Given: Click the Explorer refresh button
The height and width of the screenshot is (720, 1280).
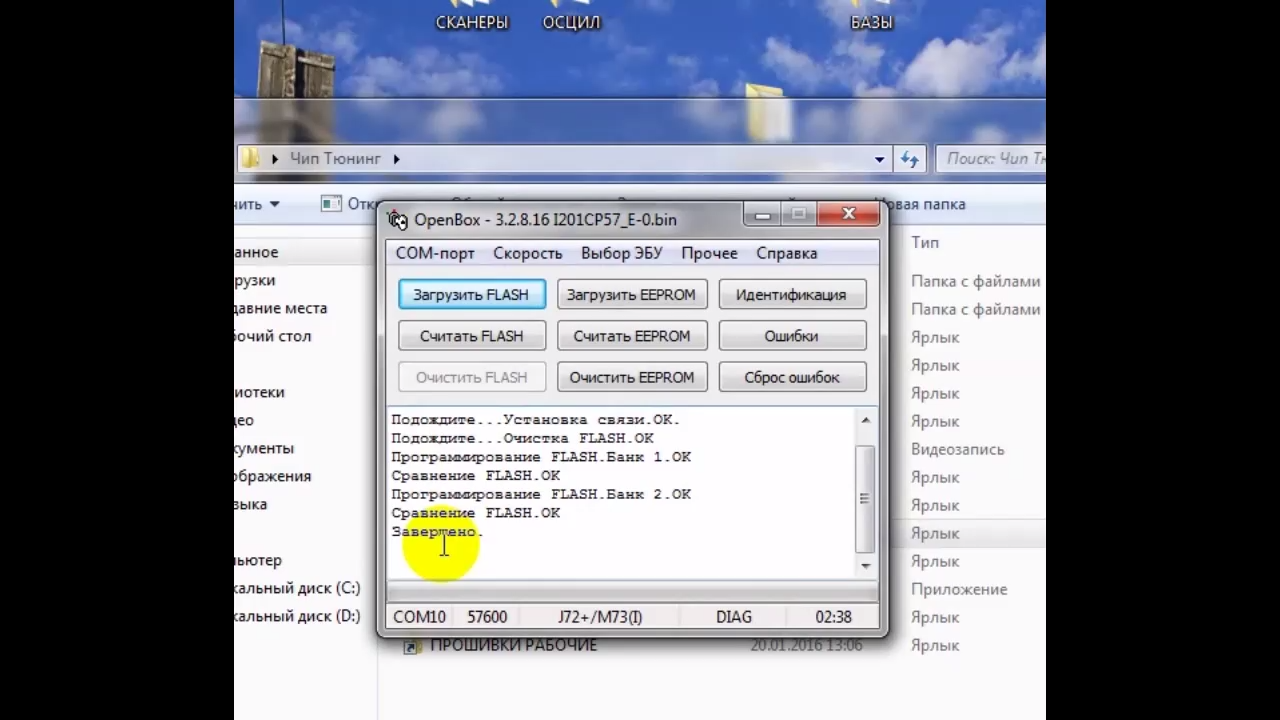Looking at the screenshot, I should 909,158.
